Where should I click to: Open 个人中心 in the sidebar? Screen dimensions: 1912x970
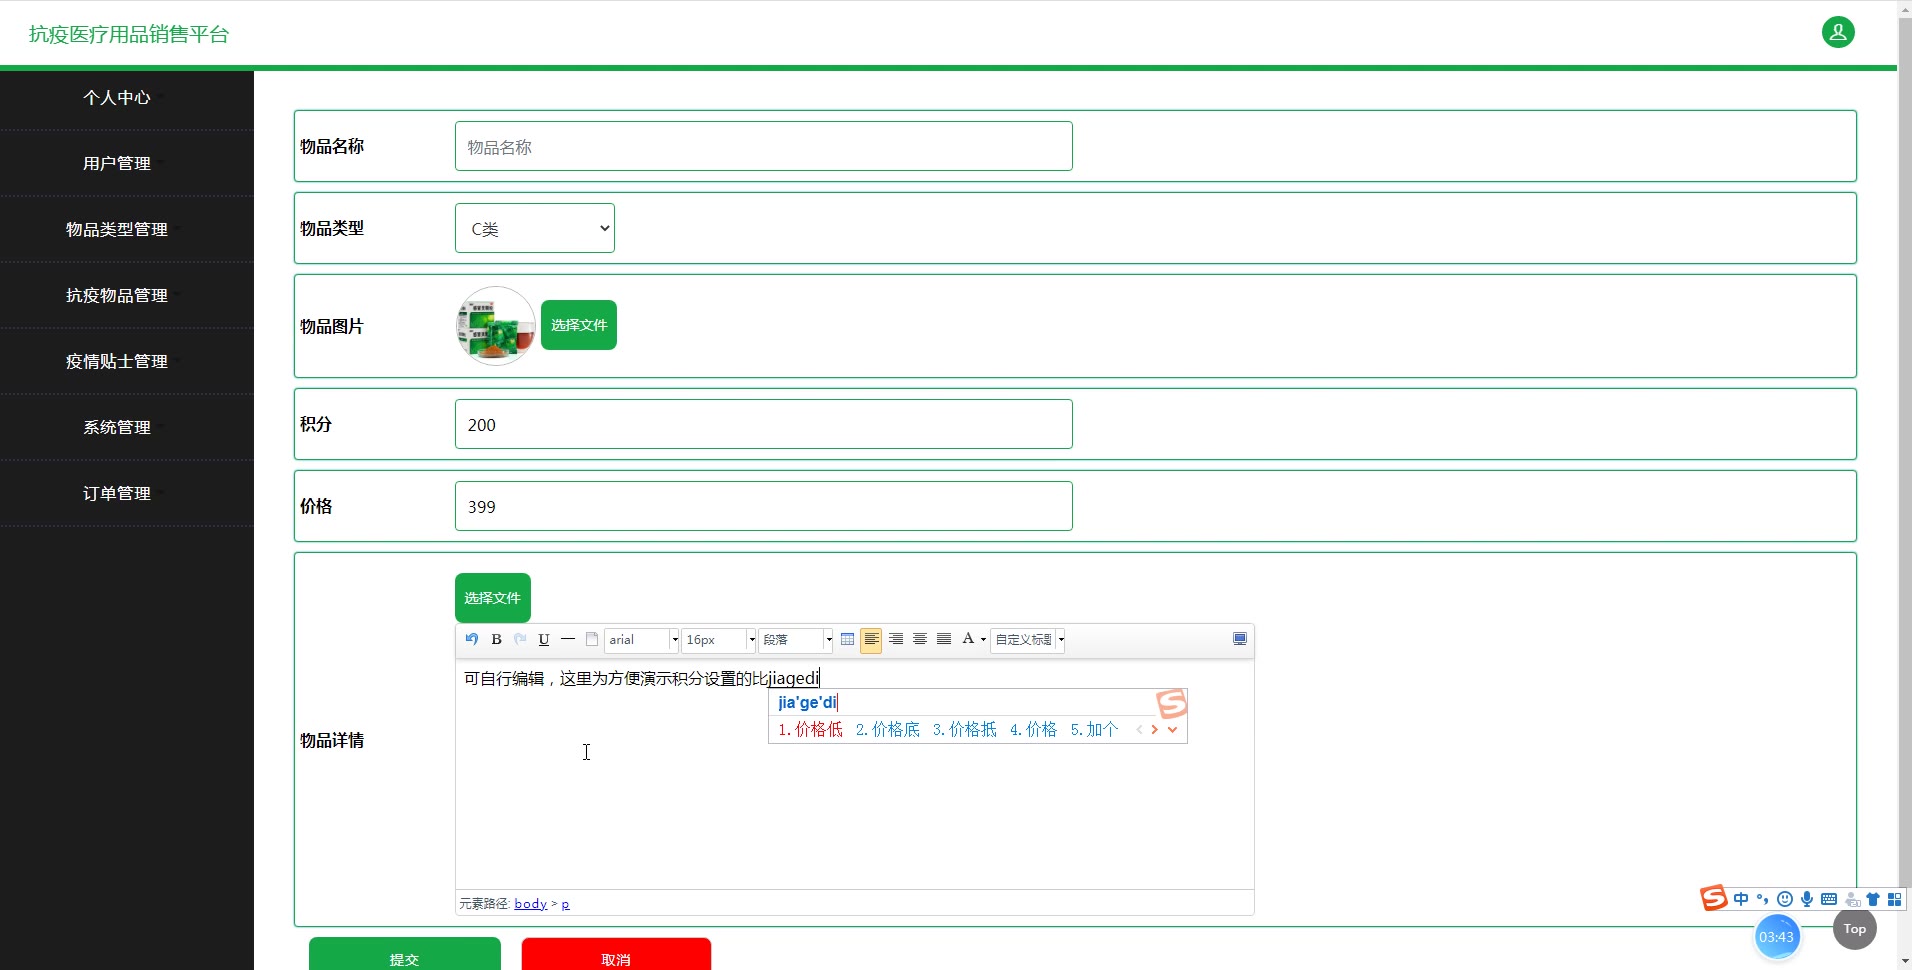pyautogui.click(x=117, y=97)
